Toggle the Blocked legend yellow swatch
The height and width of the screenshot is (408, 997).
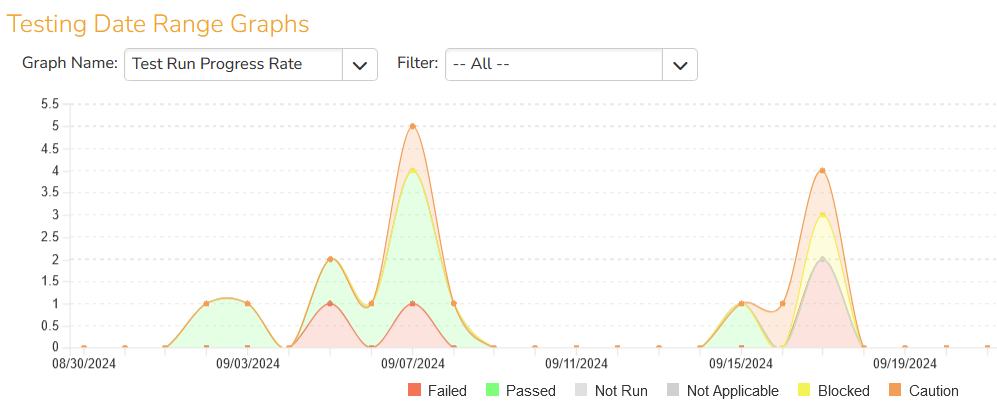click(804, 390)
